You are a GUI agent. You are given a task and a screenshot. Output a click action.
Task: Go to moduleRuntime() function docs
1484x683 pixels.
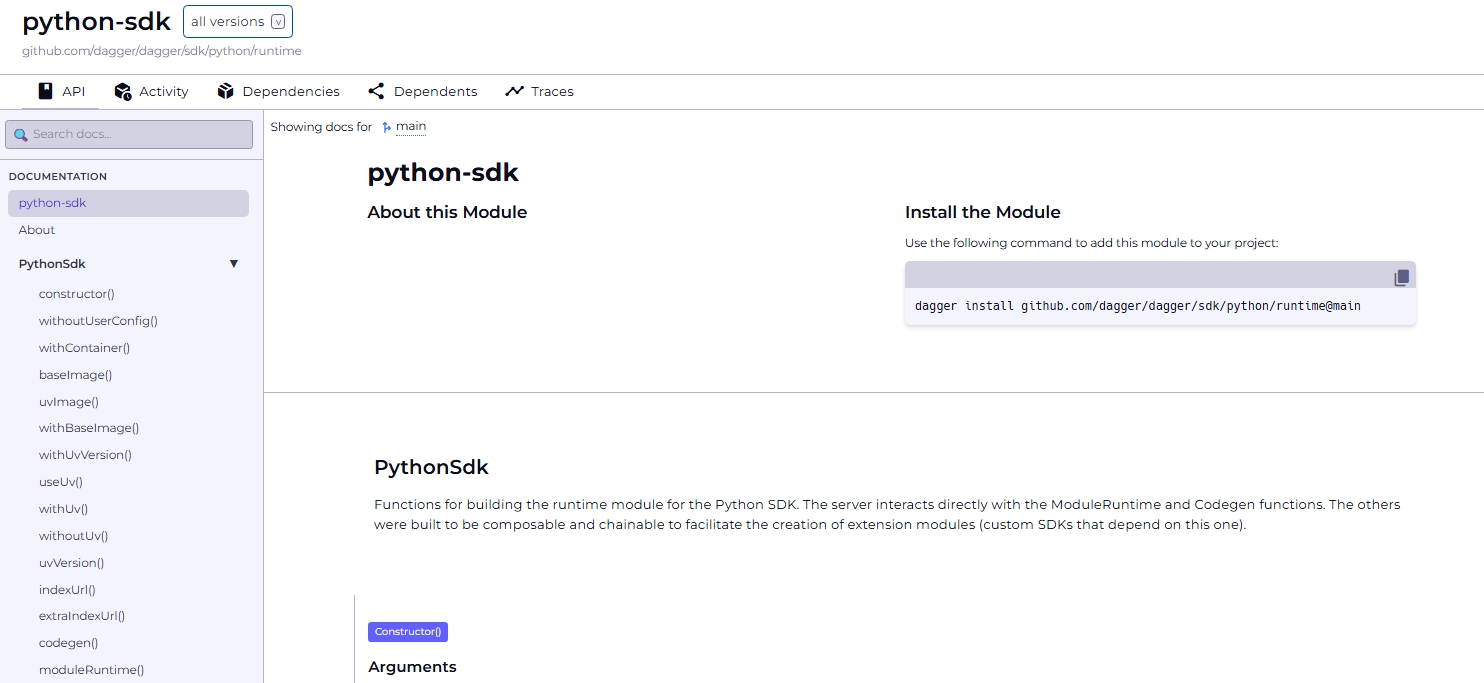pyautogui.click(x=91, y=670)
